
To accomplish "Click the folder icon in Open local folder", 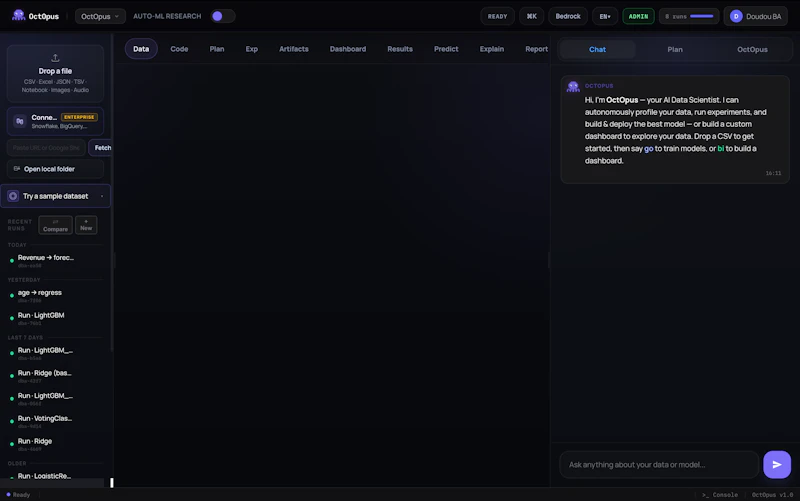I will point(17,169).
